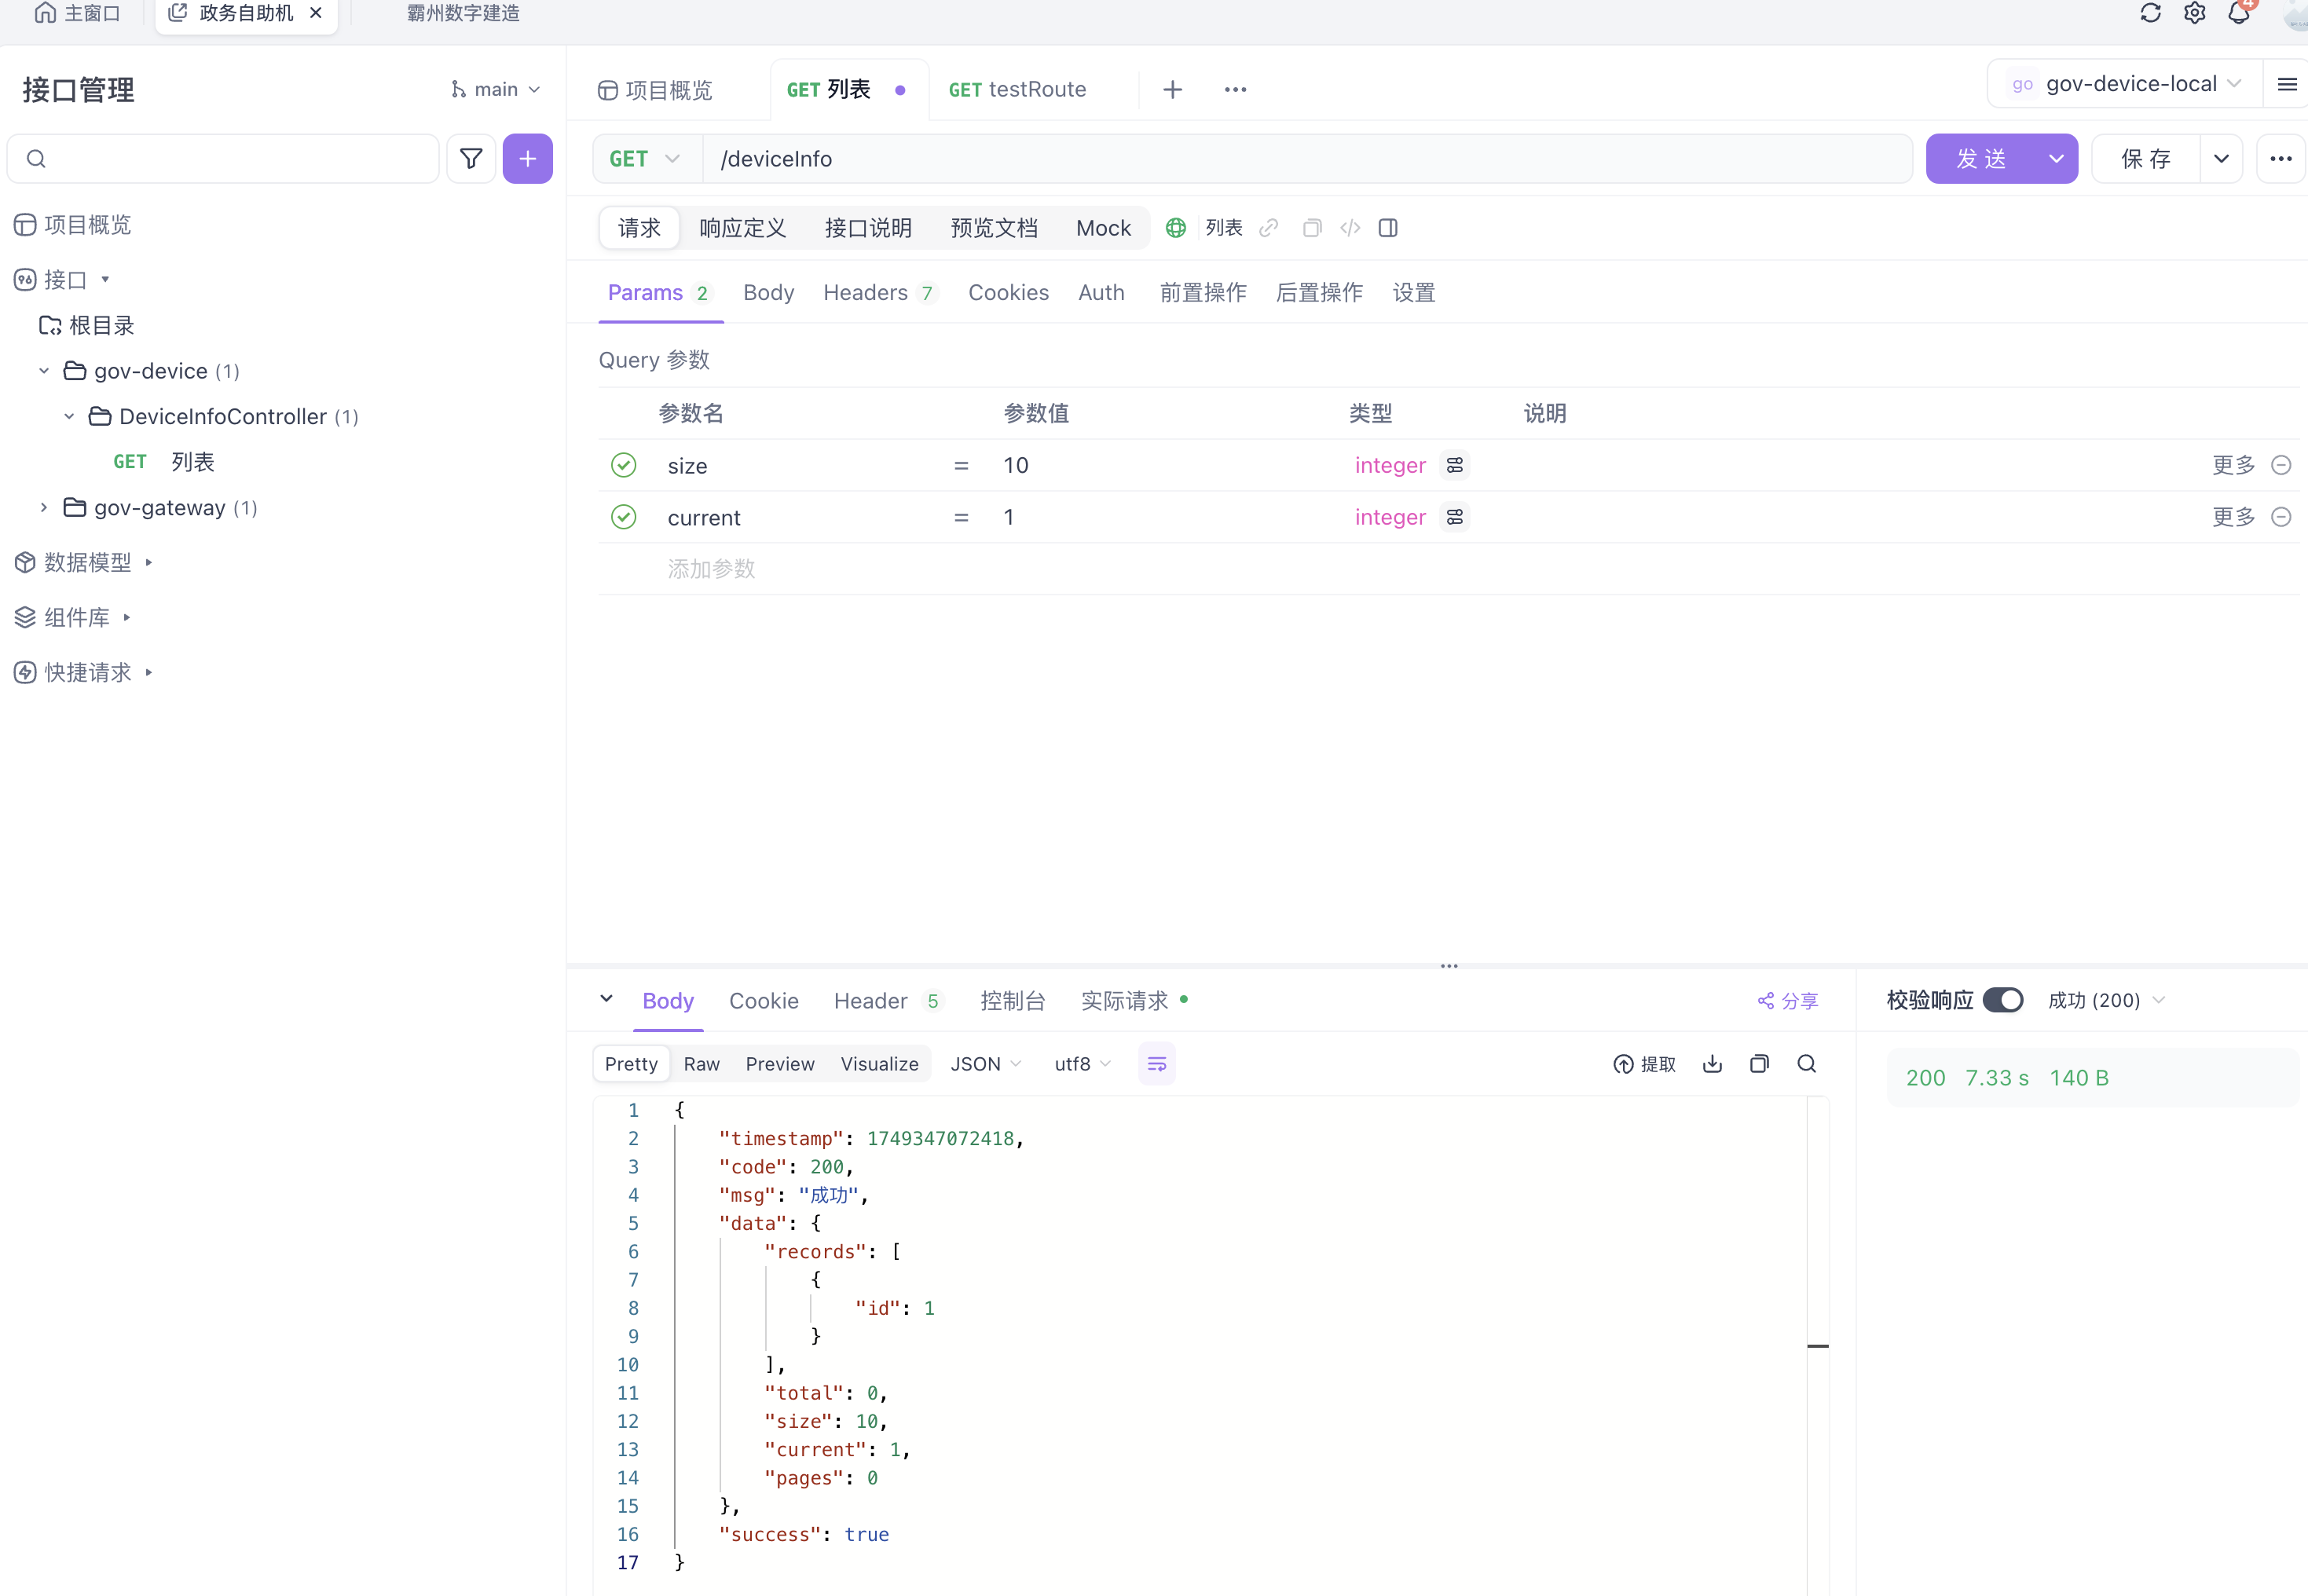Click the response minimap scrollbar marker
The image size is (2308, 1596).
click(x=1817, y=1346)
